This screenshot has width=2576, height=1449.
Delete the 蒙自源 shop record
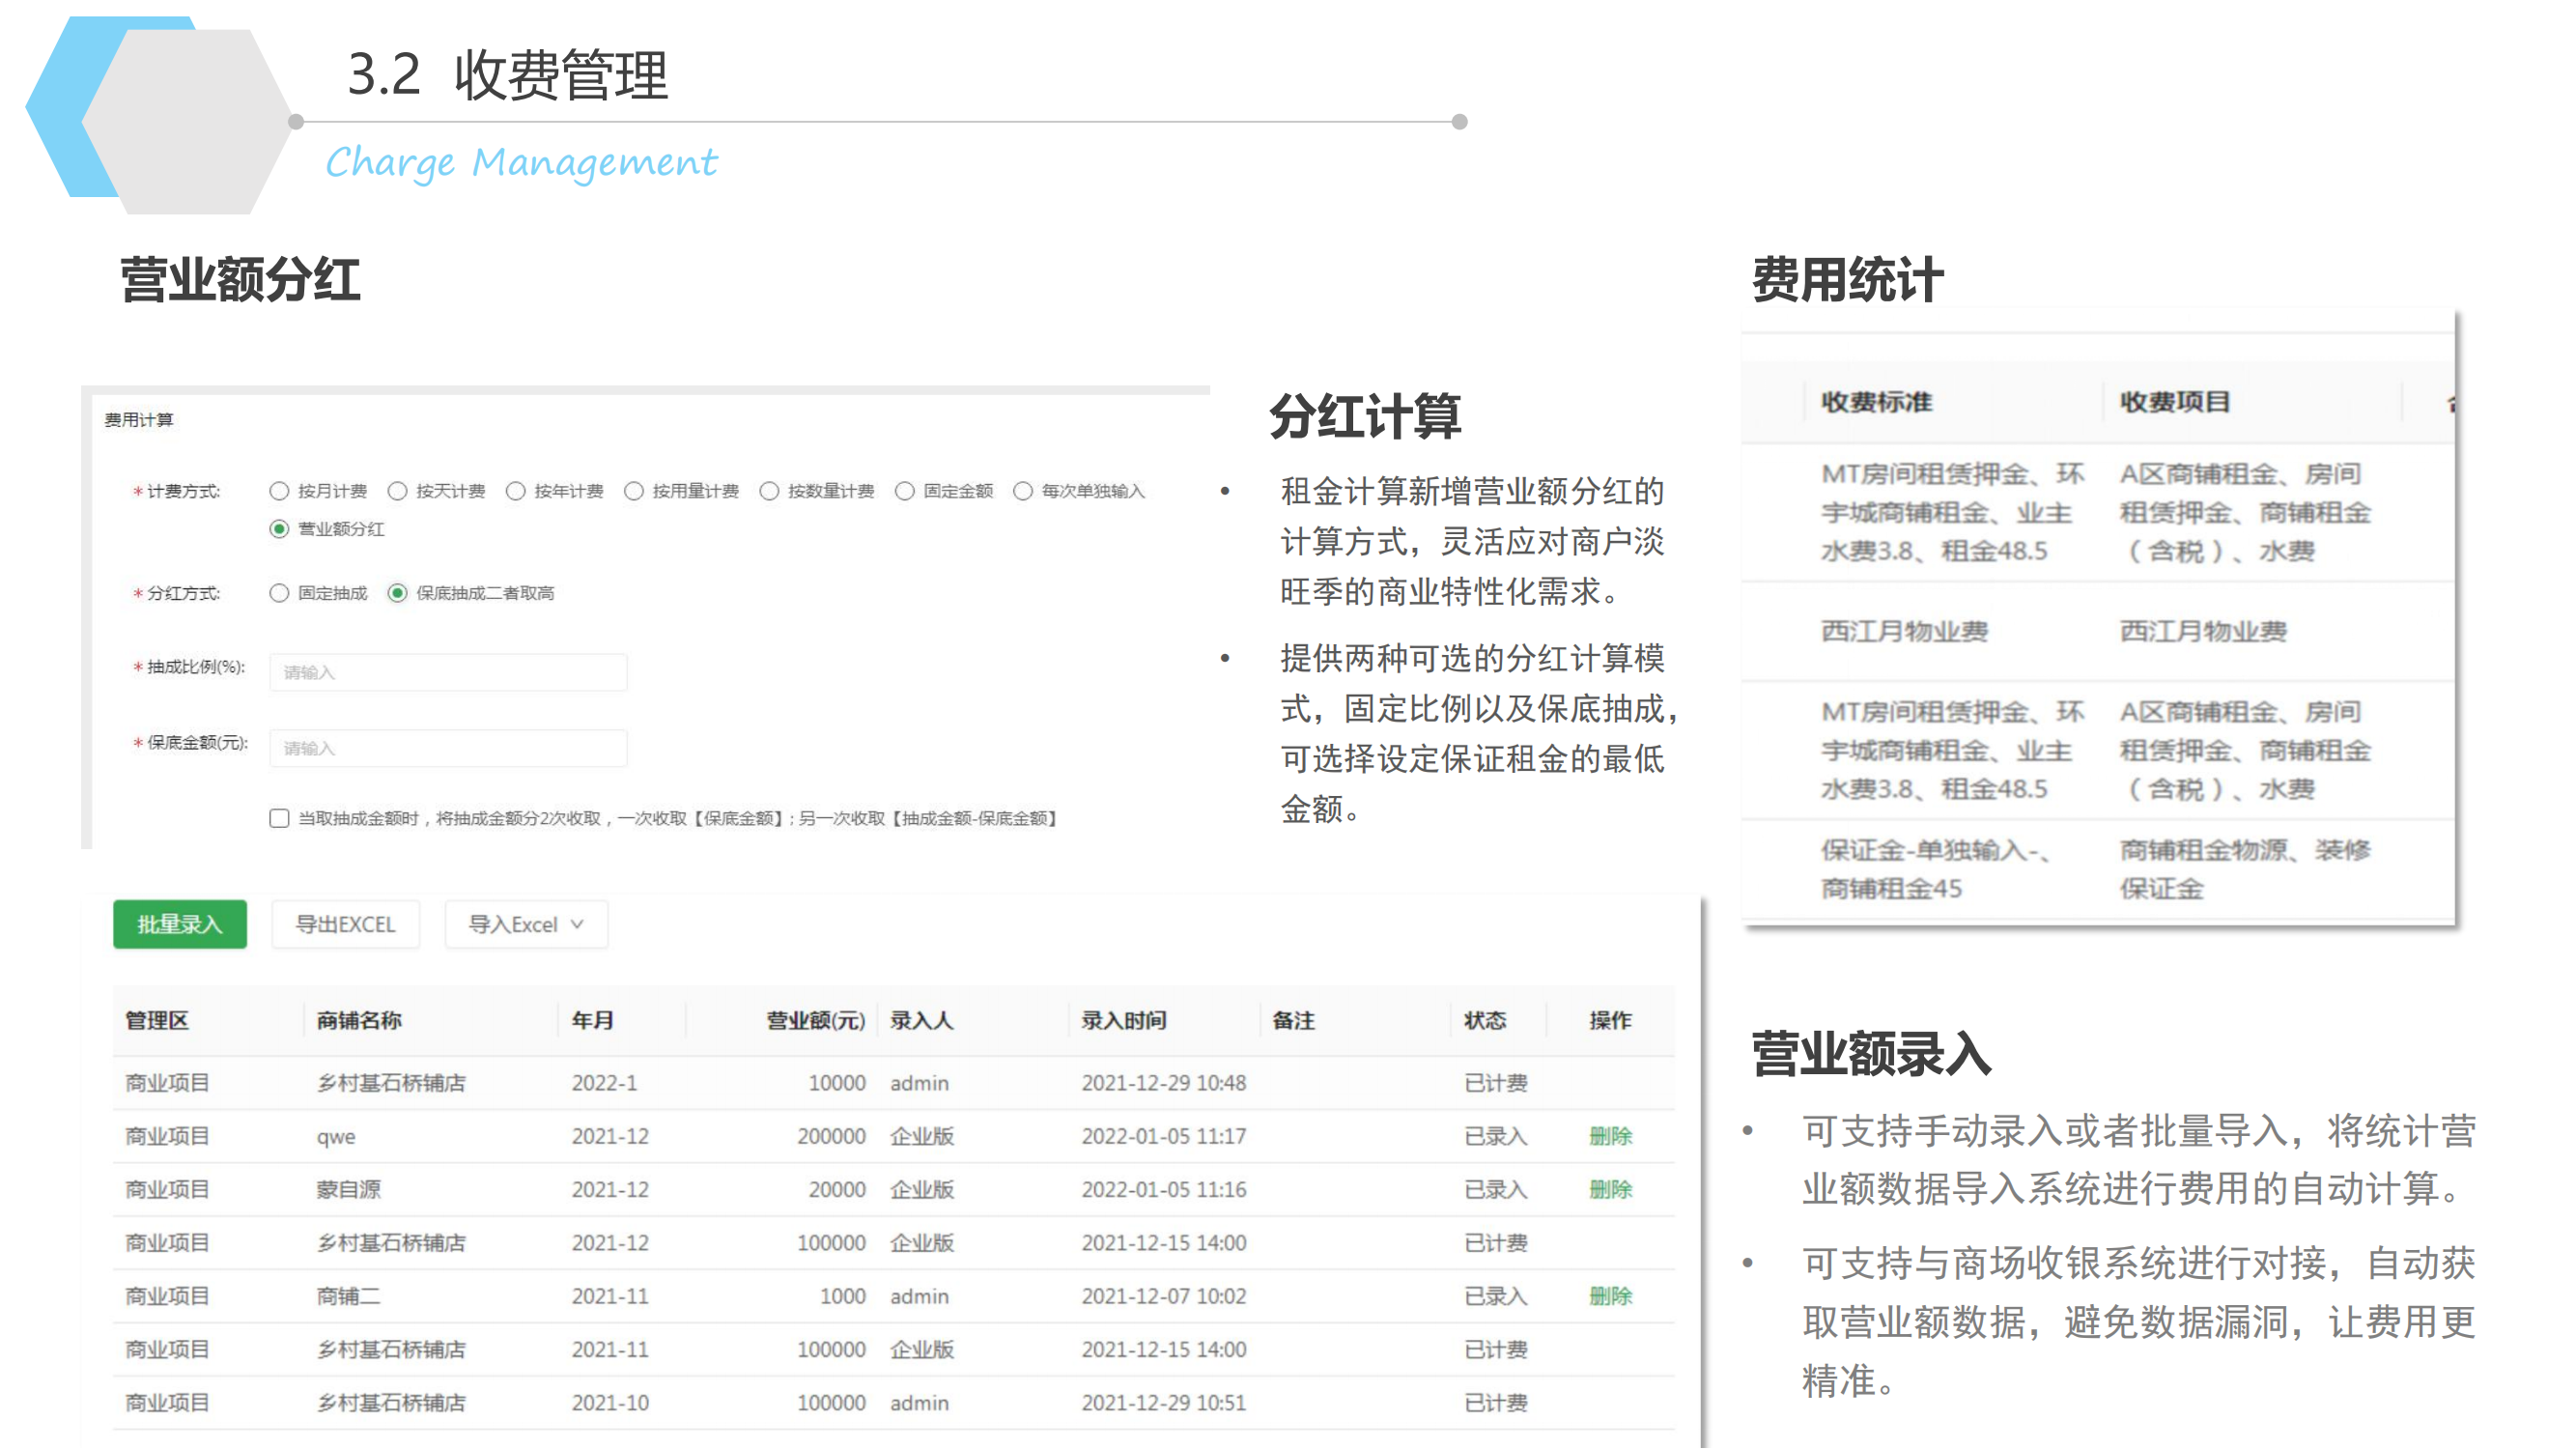1609,1189
